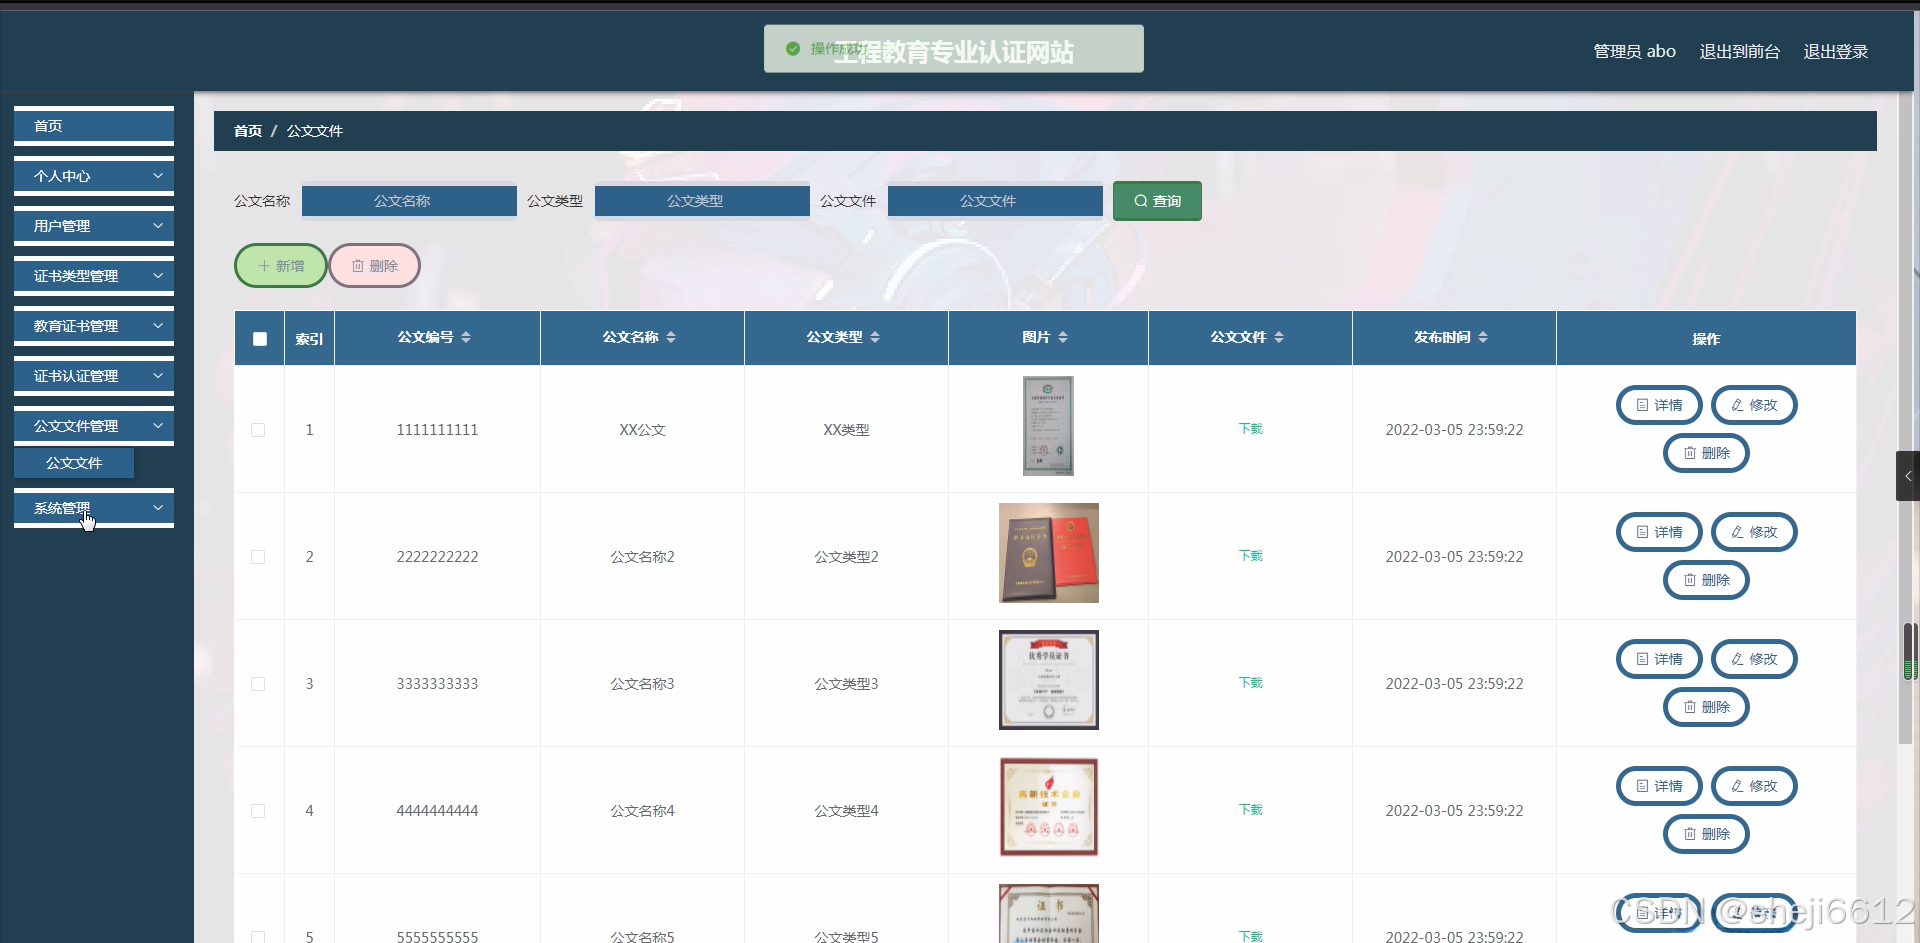
Task: Focus the 公文文件 search input
Action: click(x=995, y=201)
